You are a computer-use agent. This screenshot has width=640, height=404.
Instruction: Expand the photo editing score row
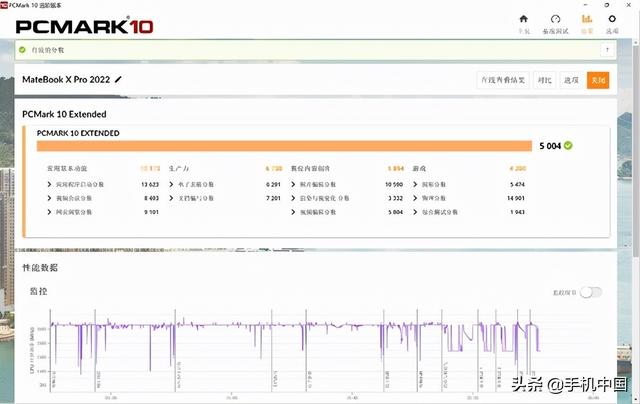(x=293, y=184)
